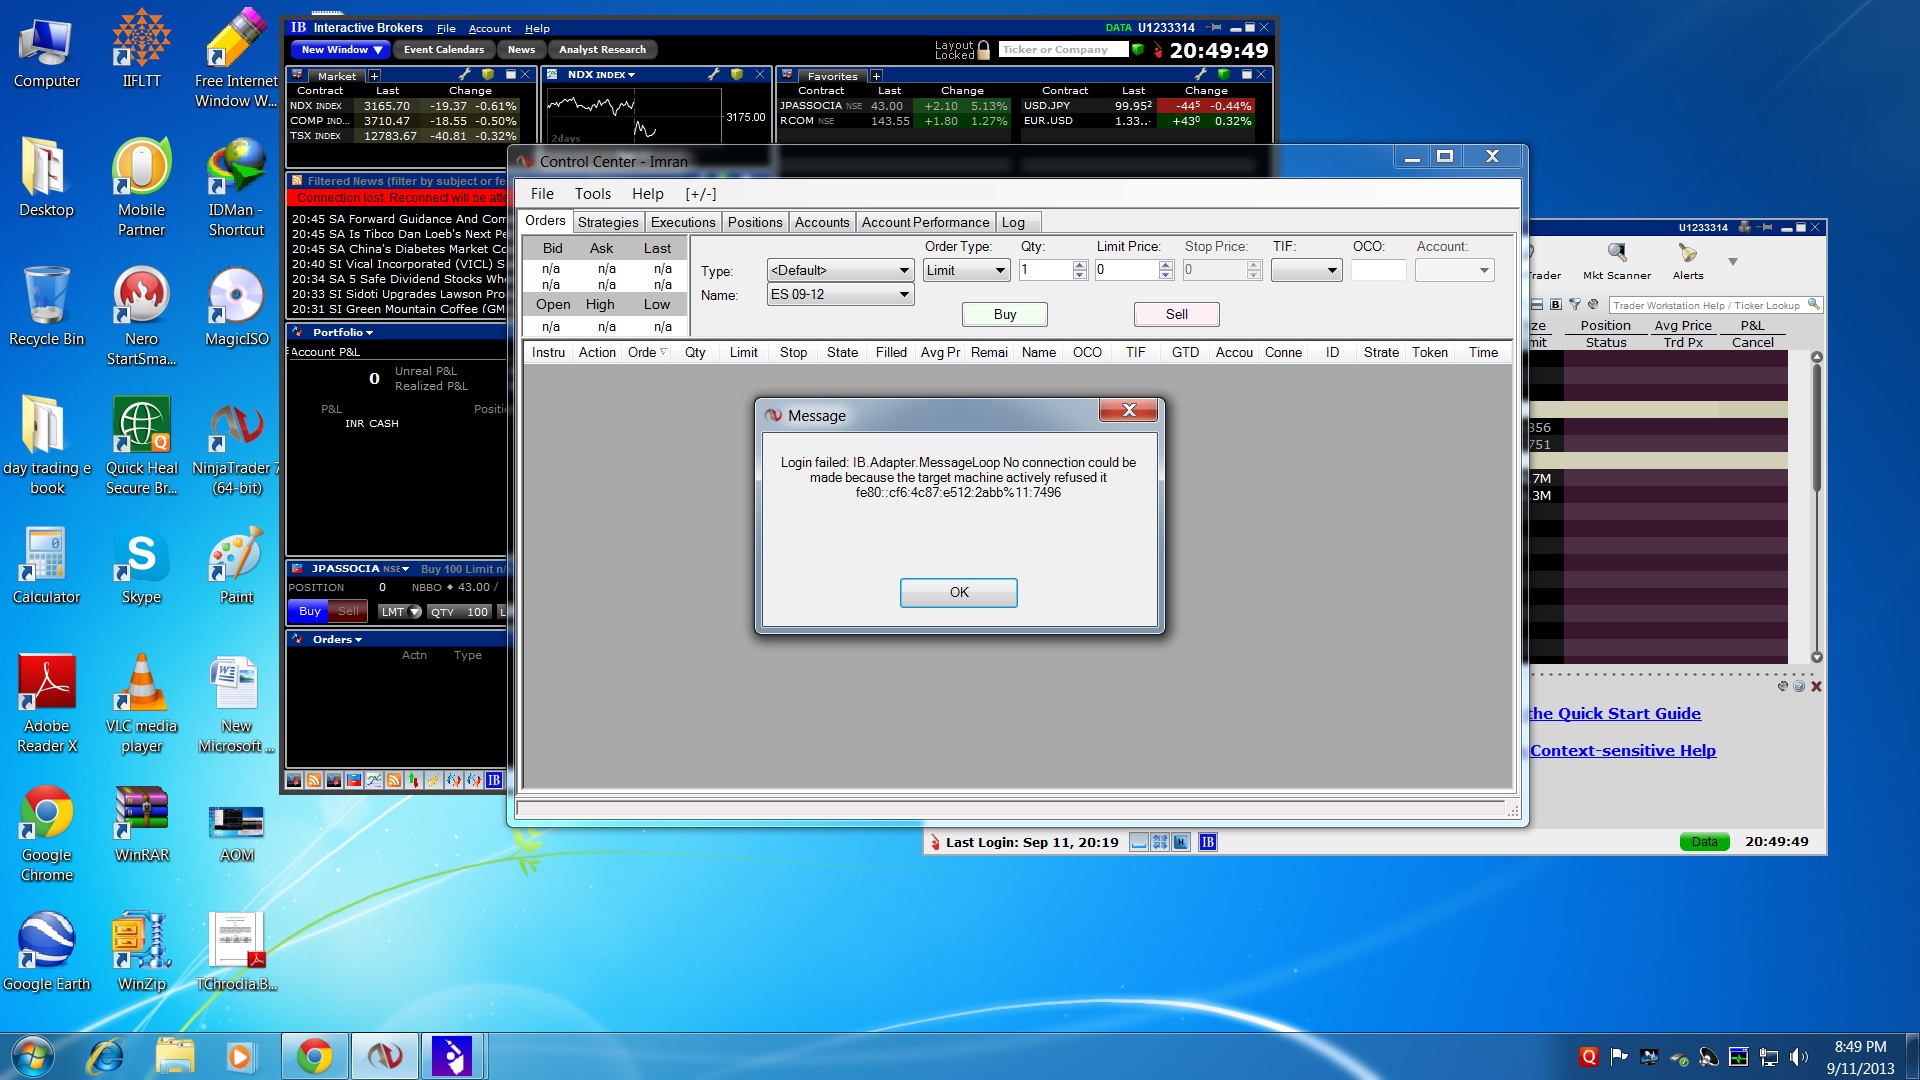Click the IB icon in bottom toolbar
The image size is (1920, 1080).
(x=494, y=780)
